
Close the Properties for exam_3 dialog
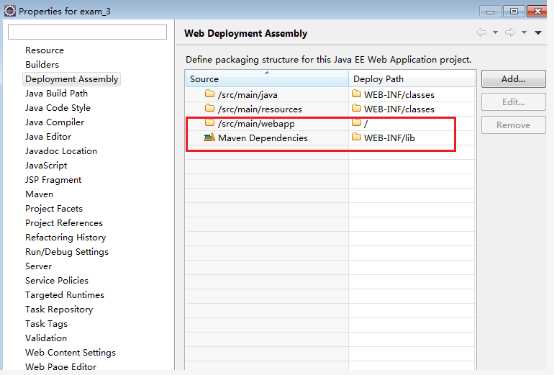[537, 11]
